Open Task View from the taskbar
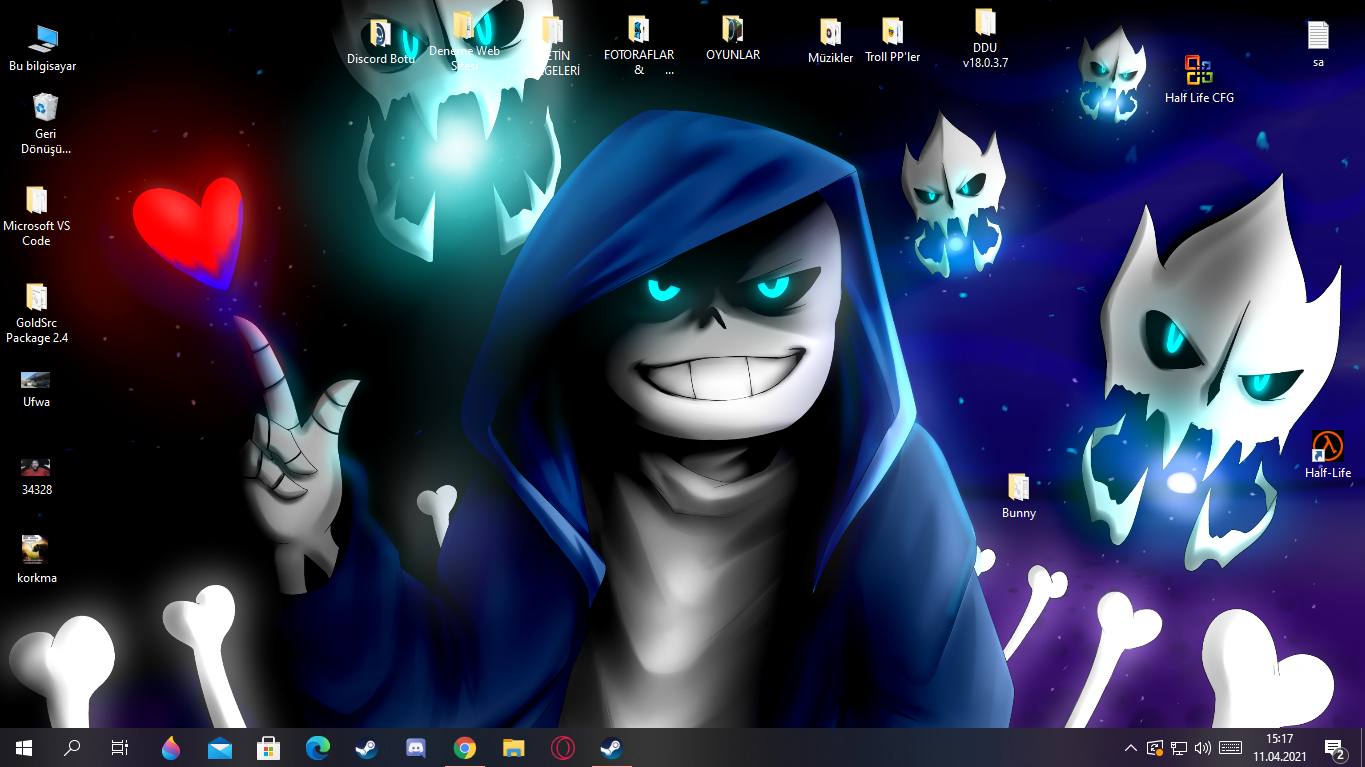The height and width of the screenshot is (767, 1365). tap(120, 747)
